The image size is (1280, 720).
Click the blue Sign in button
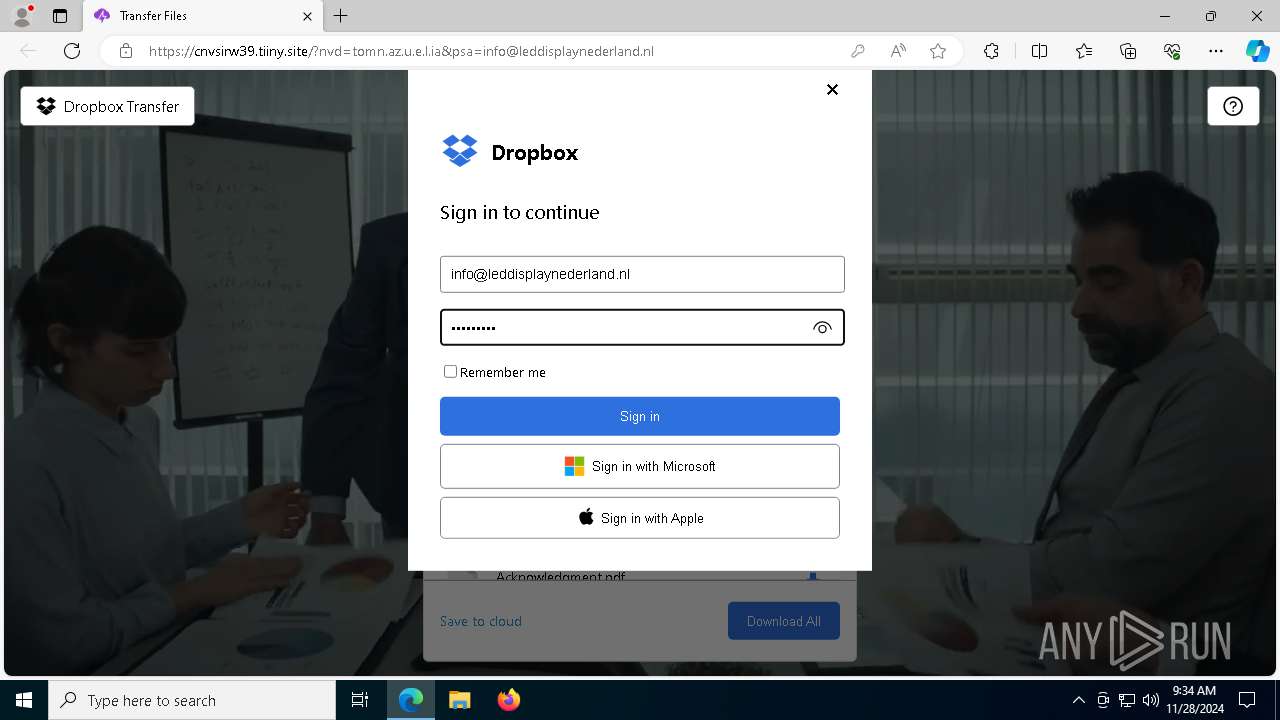pyautogui.click(x=640, y=416)
